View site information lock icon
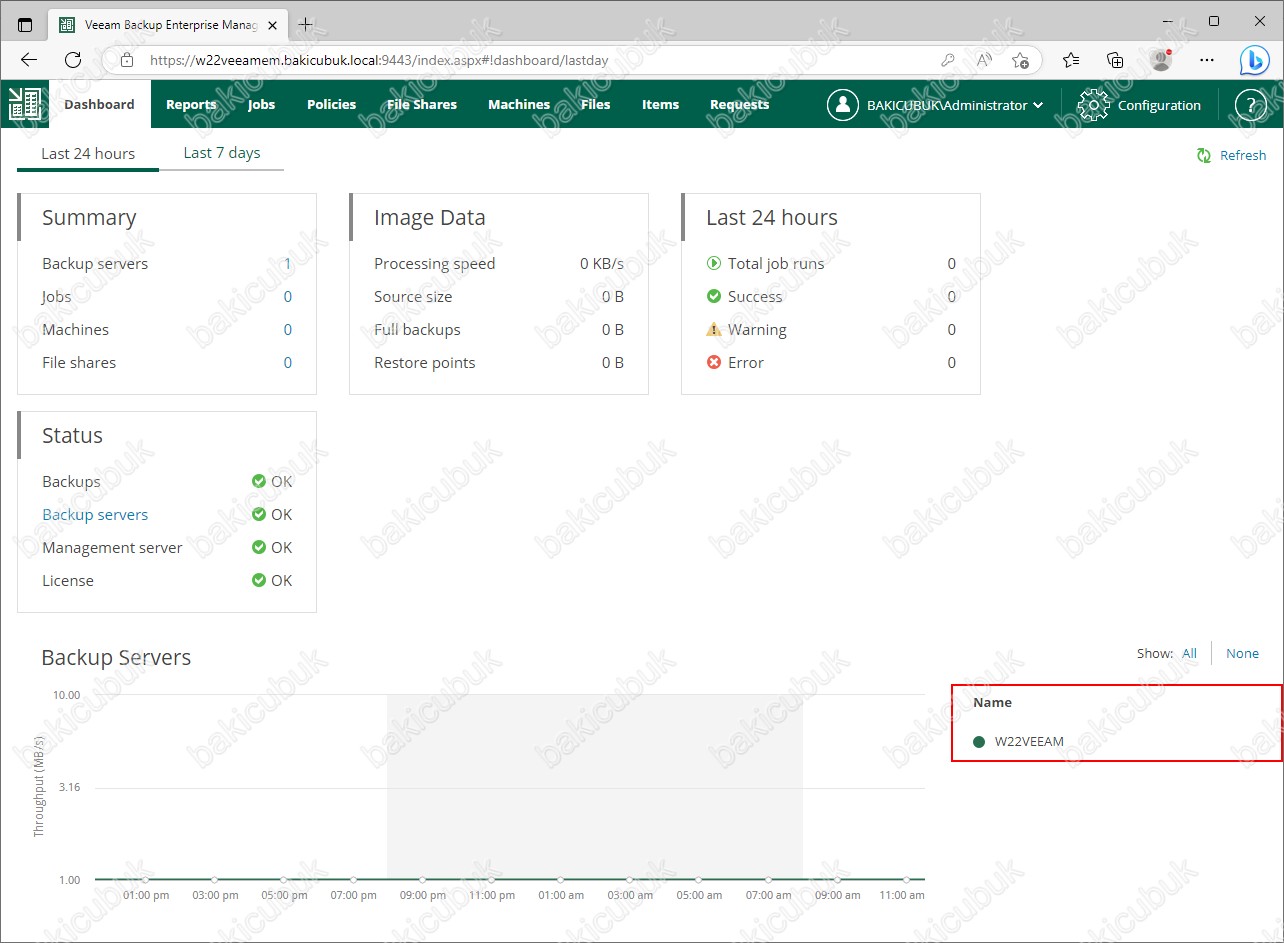Viewport: 1284px width, 943px height. tap(126, 60)
